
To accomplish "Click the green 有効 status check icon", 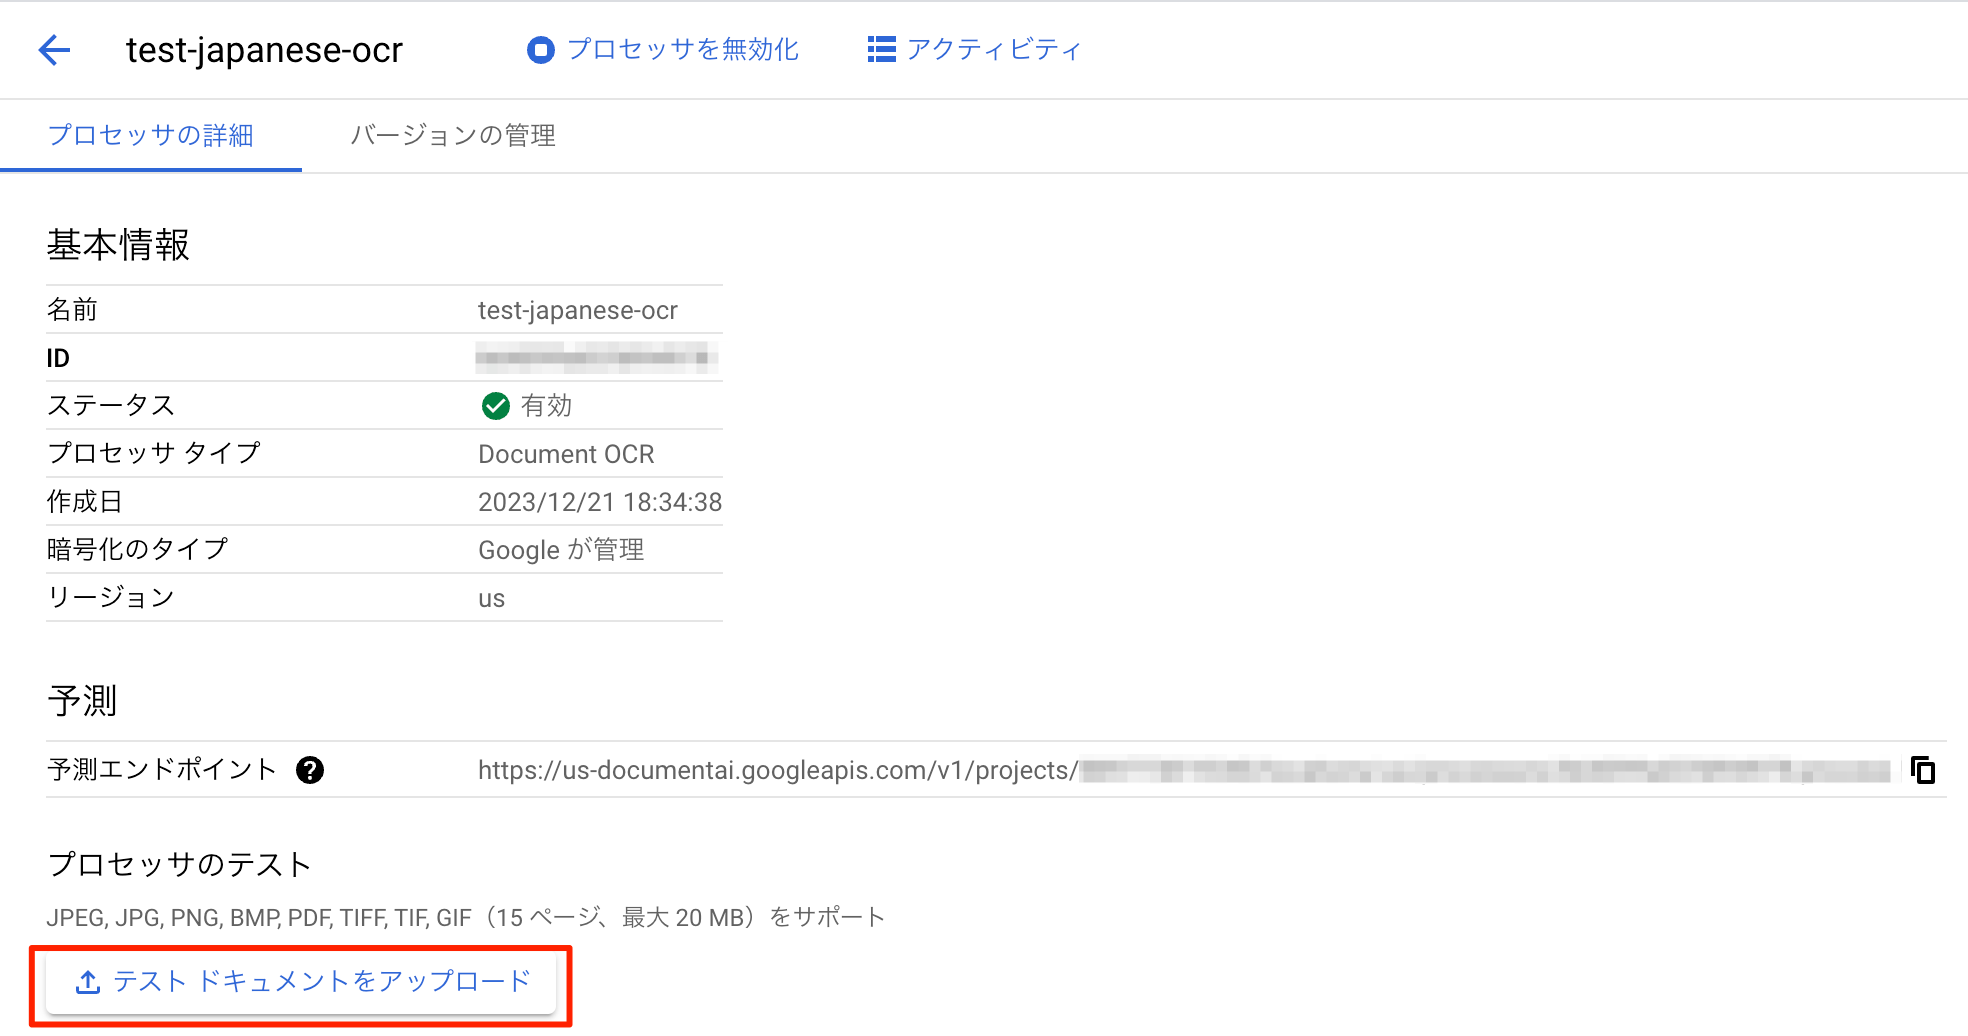I will 494,405.
